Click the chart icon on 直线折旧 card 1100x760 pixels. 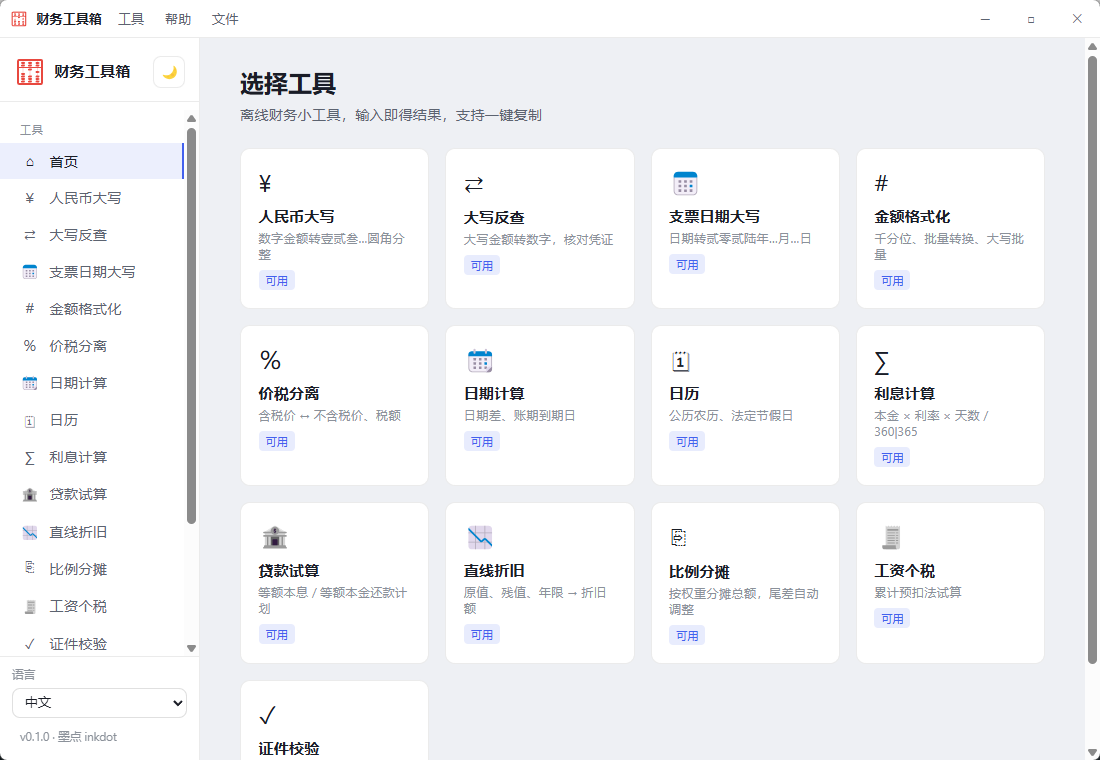point(480,538)
